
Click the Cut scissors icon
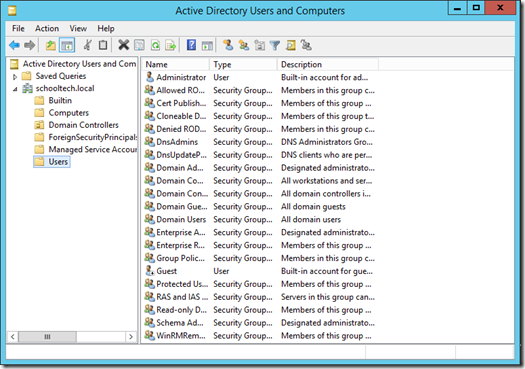(x=87, y=45)
